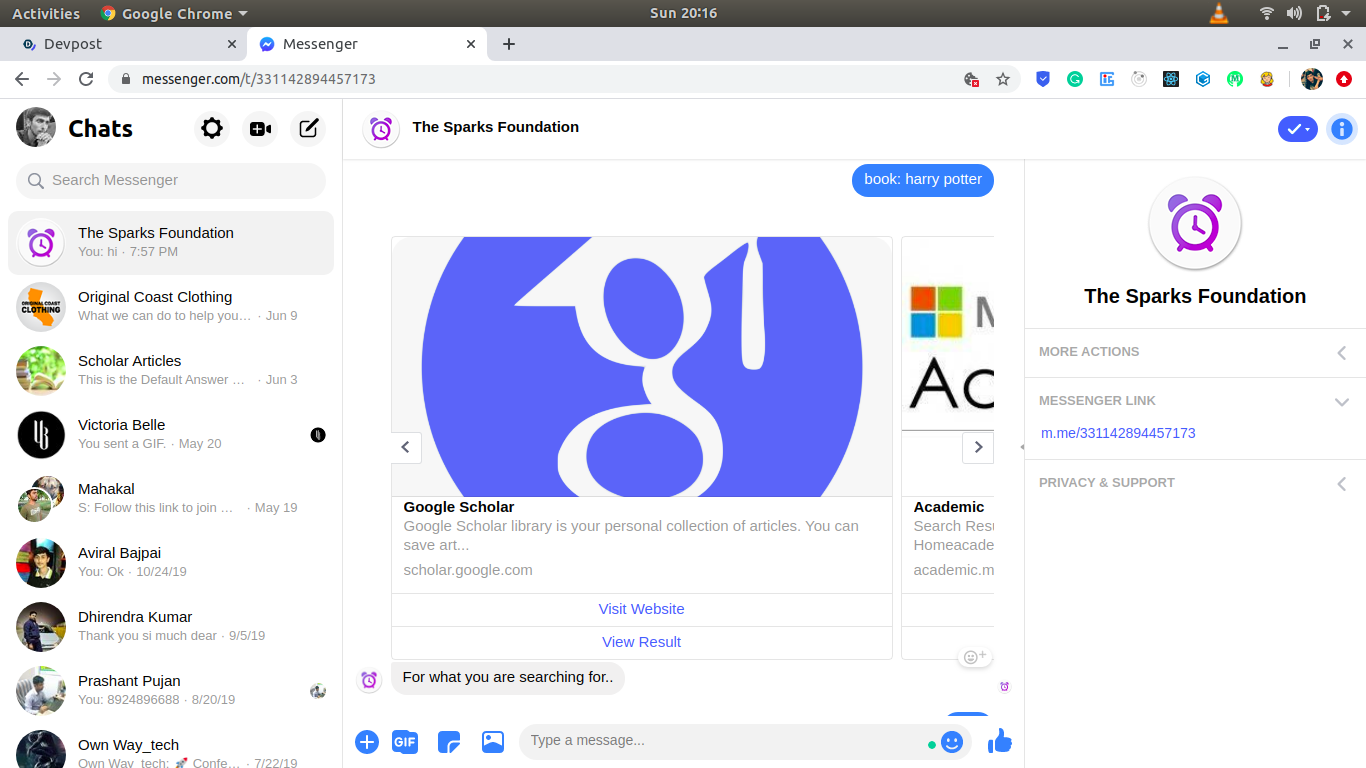Open Dhirendra Kumar conversation
The height and width of the screenshot is (768, 1366).
171,627
